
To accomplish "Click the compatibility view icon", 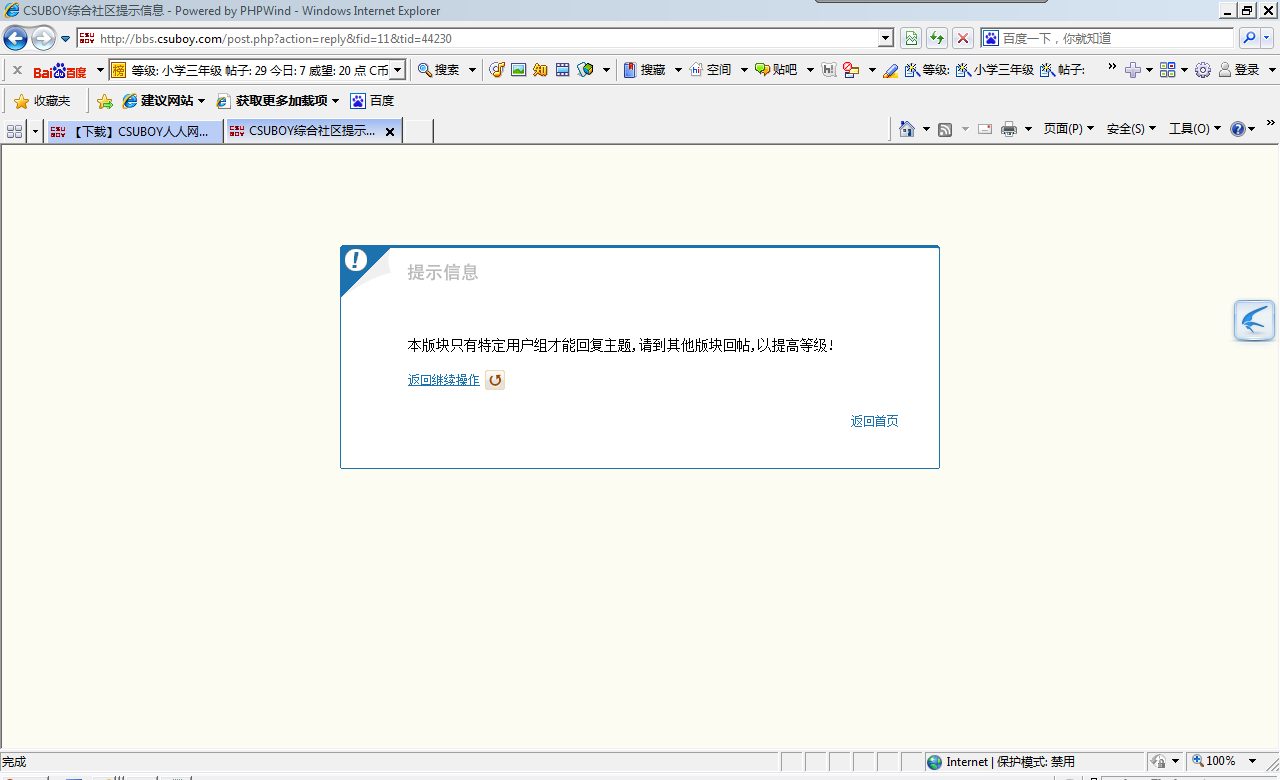I will (911, 38).
